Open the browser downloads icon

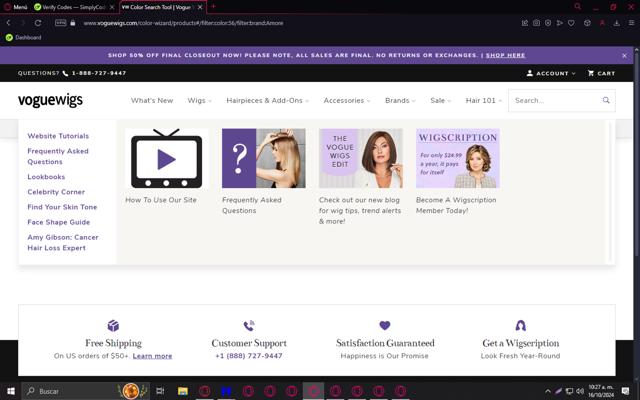point(616,23)
